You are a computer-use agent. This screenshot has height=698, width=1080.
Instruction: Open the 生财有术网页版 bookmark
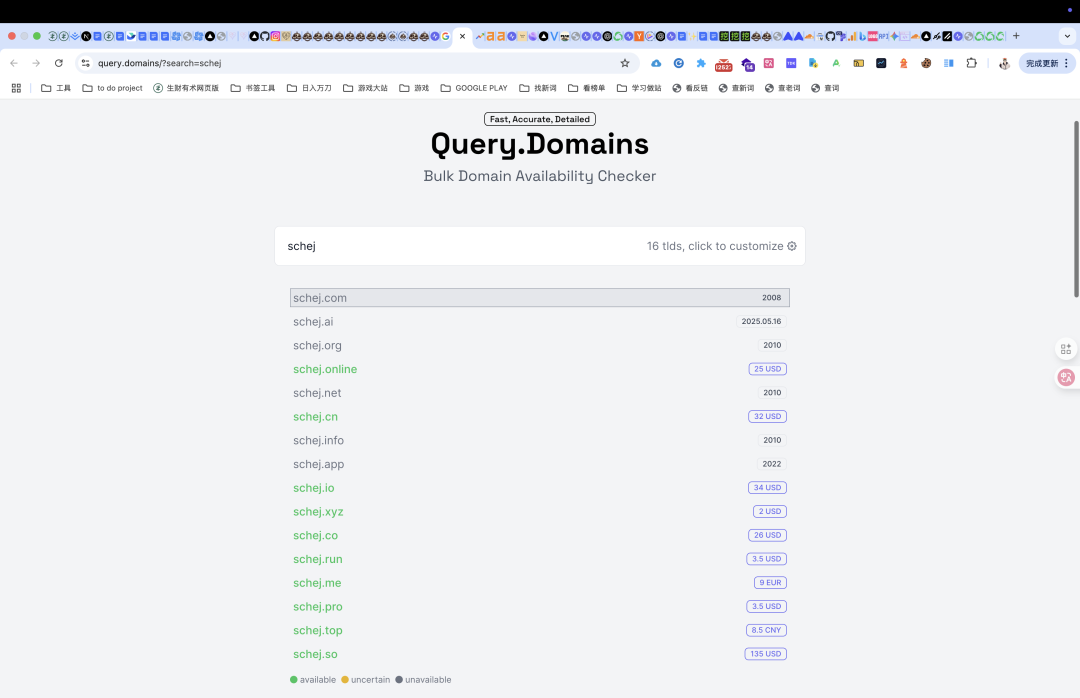[186, 88]
